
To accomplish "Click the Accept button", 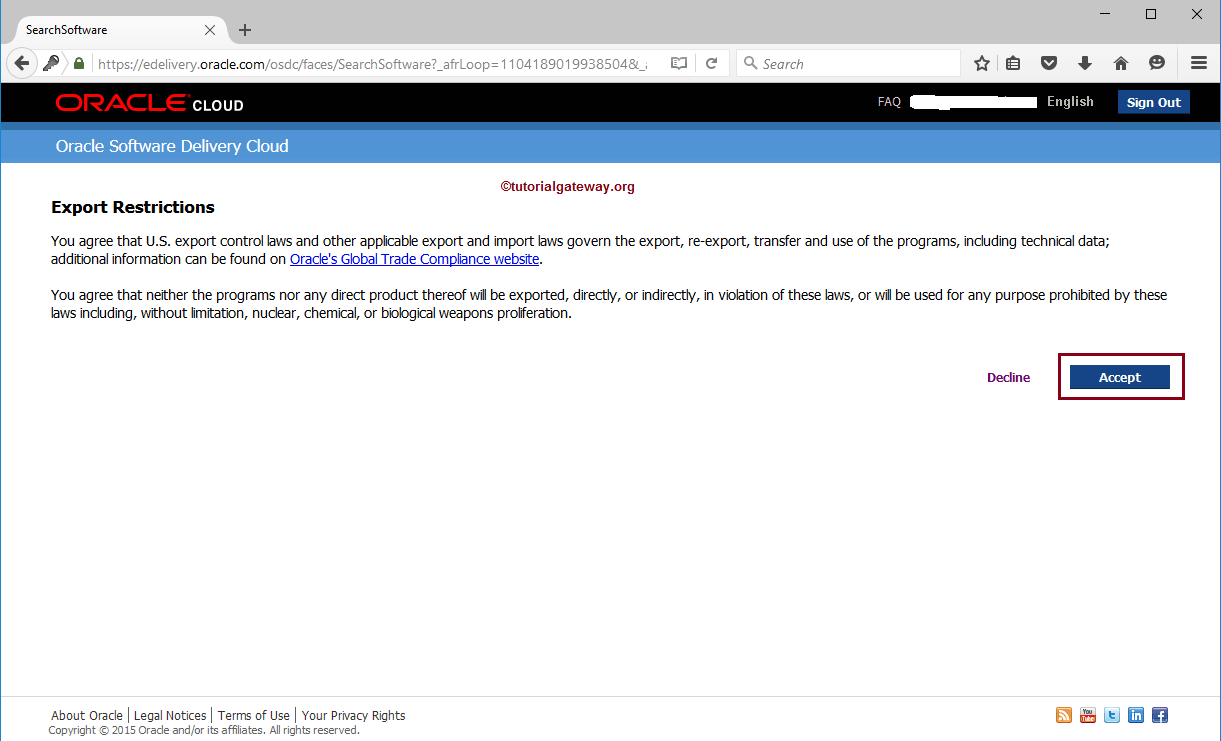I will [x=1120, y=377].
